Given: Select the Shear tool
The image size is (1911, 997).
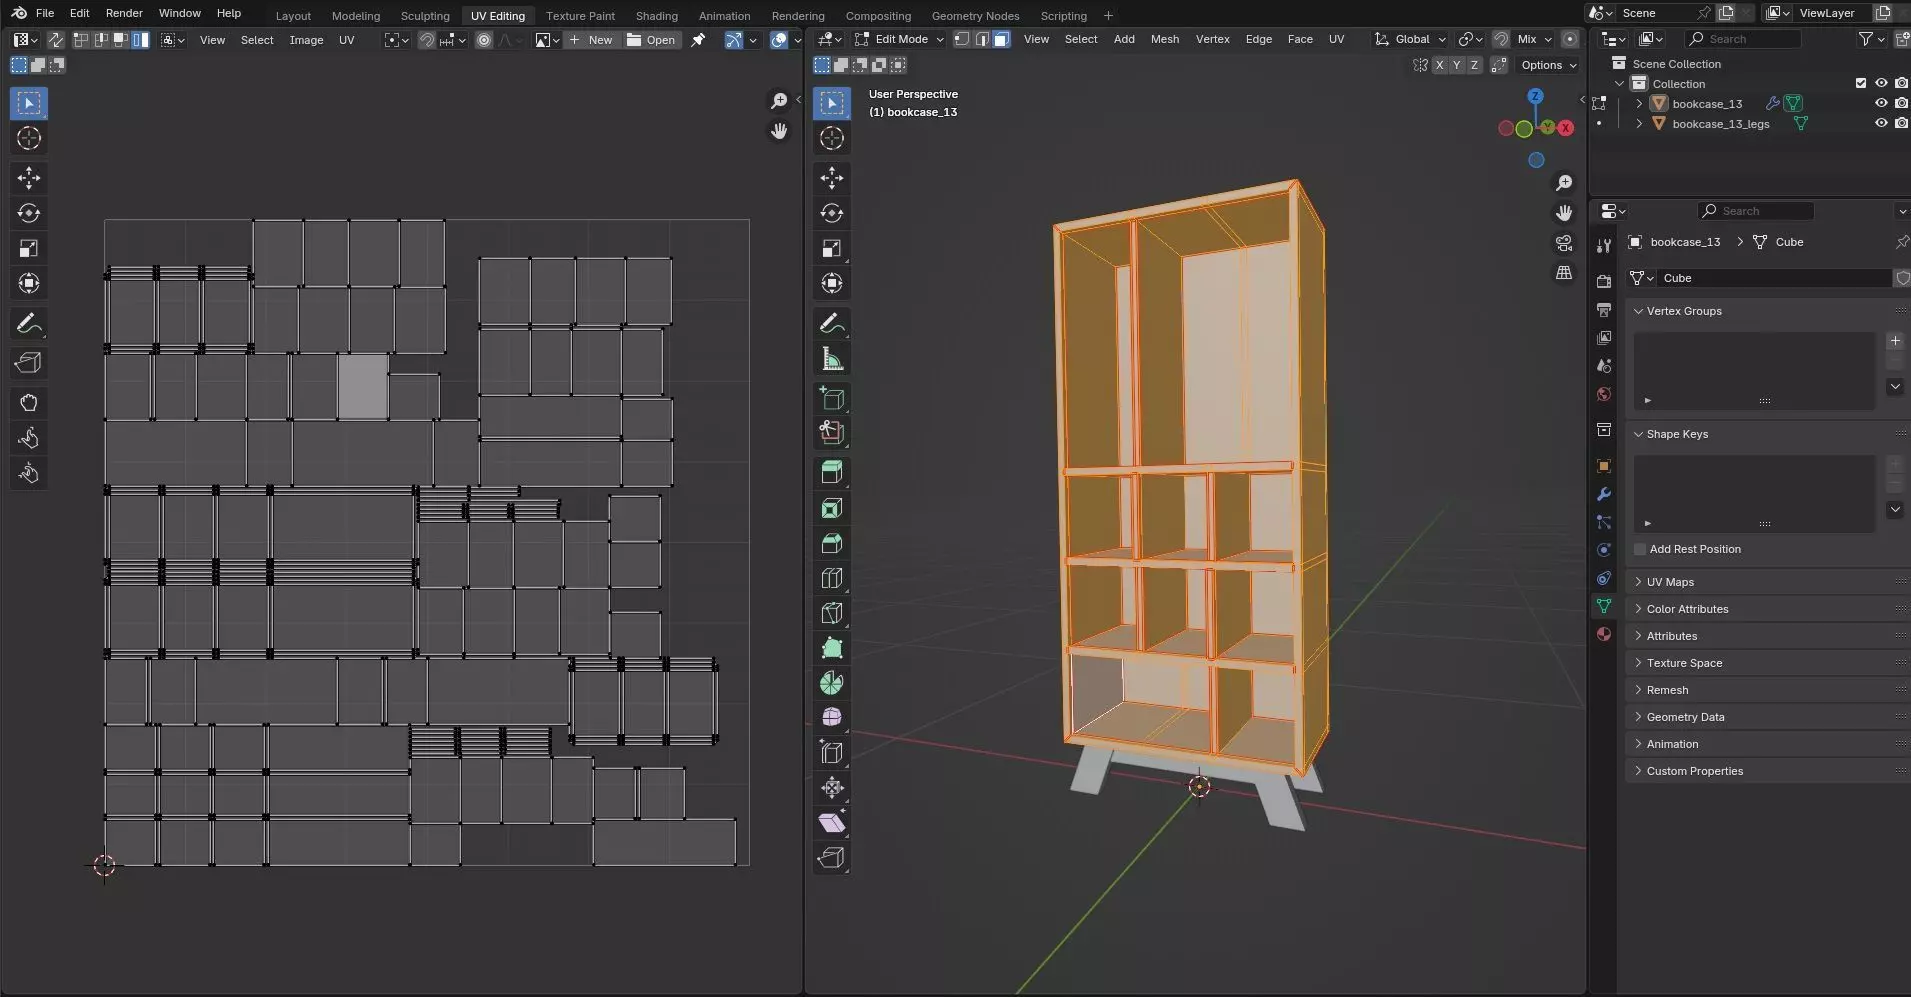Looking at the screenshot, I should [832, 823].
